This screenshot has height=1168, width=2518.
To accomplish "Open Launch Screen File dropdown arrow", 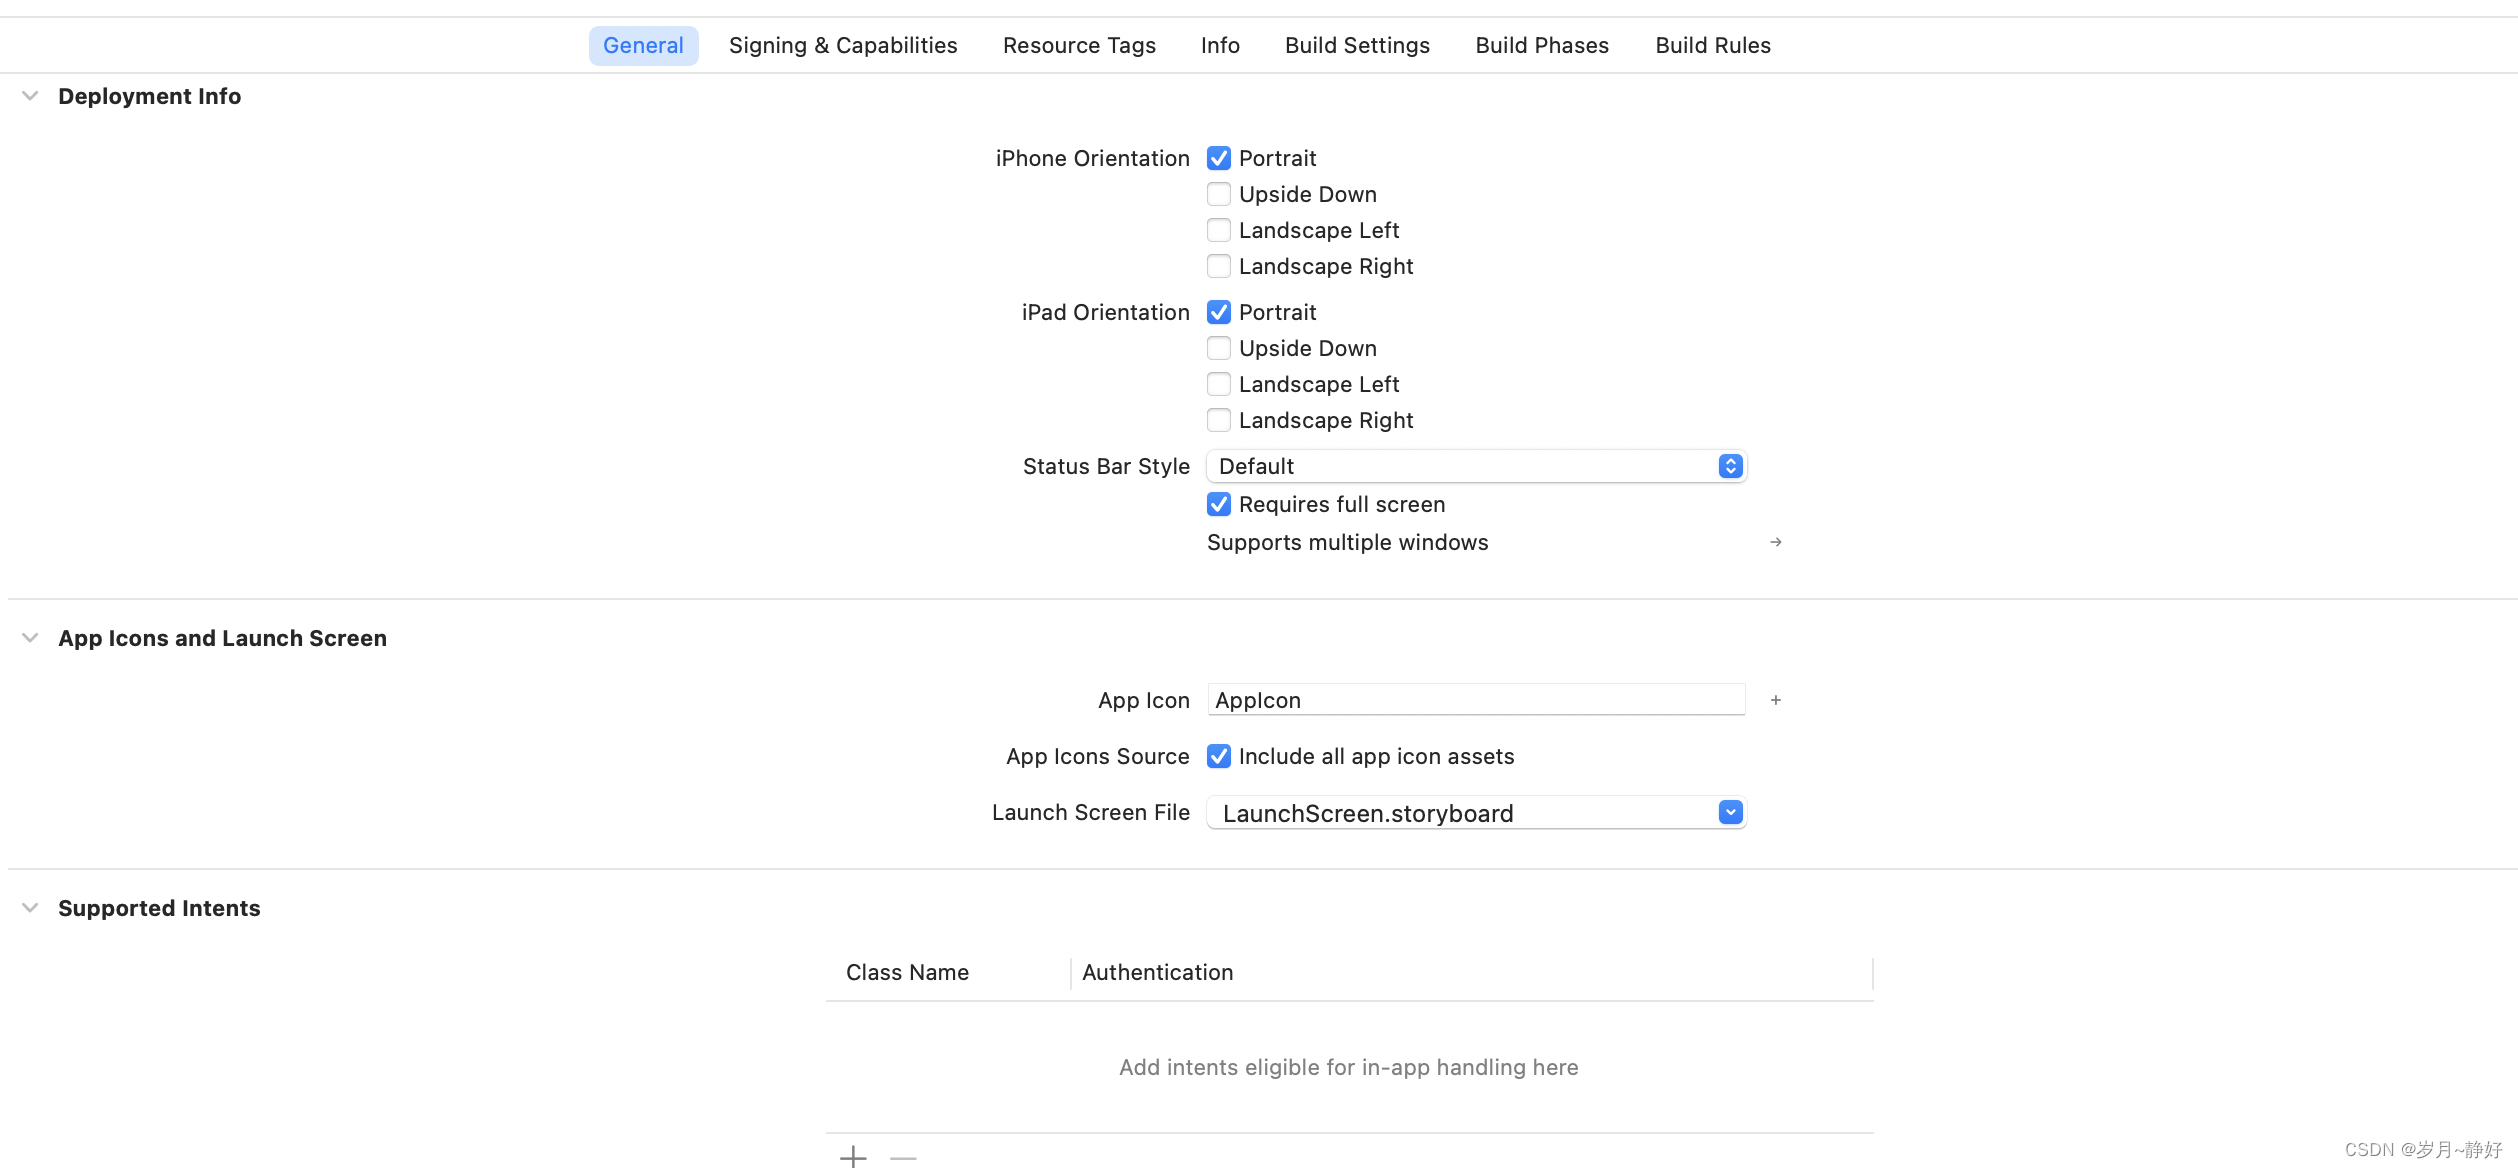I will (1730, 812).
